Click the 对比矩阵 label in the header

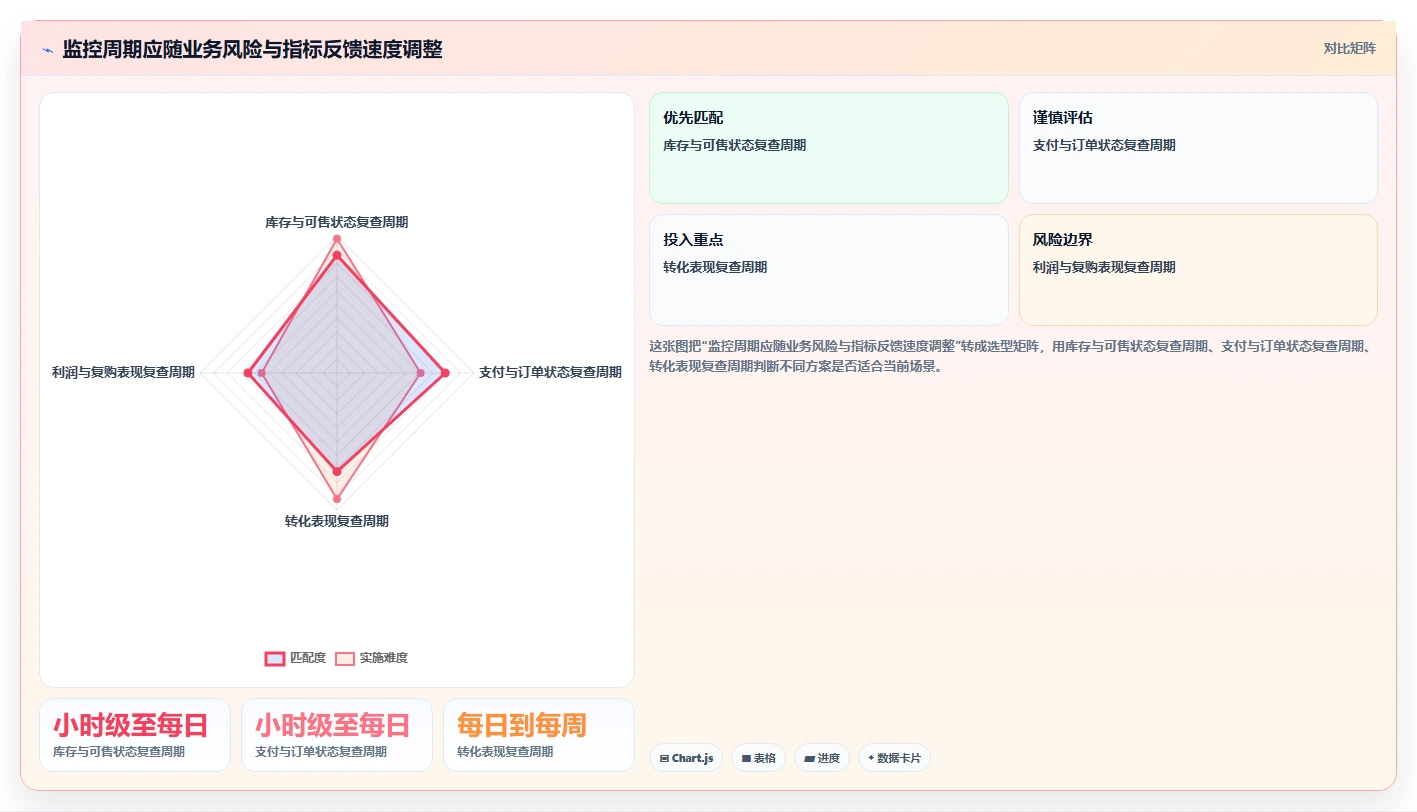coord(1349,48)
